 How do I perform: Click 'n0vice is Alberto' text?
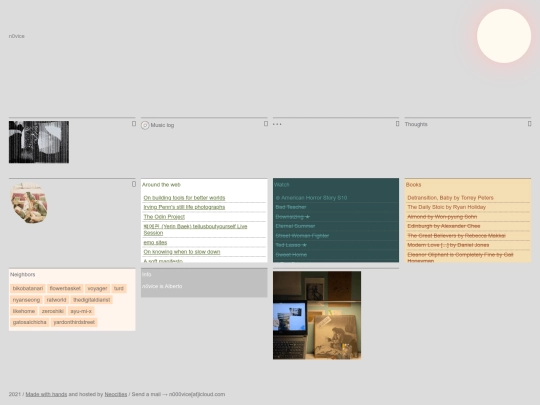[x=162, y=286]
